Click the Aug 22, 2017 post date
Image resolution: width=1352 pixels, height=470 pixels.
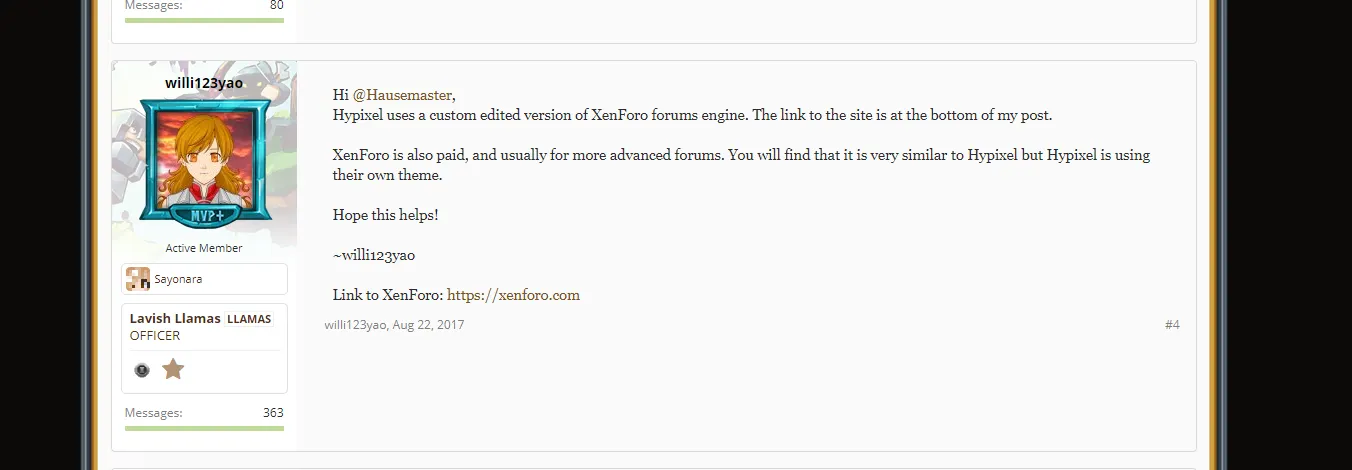click(428, 325)
